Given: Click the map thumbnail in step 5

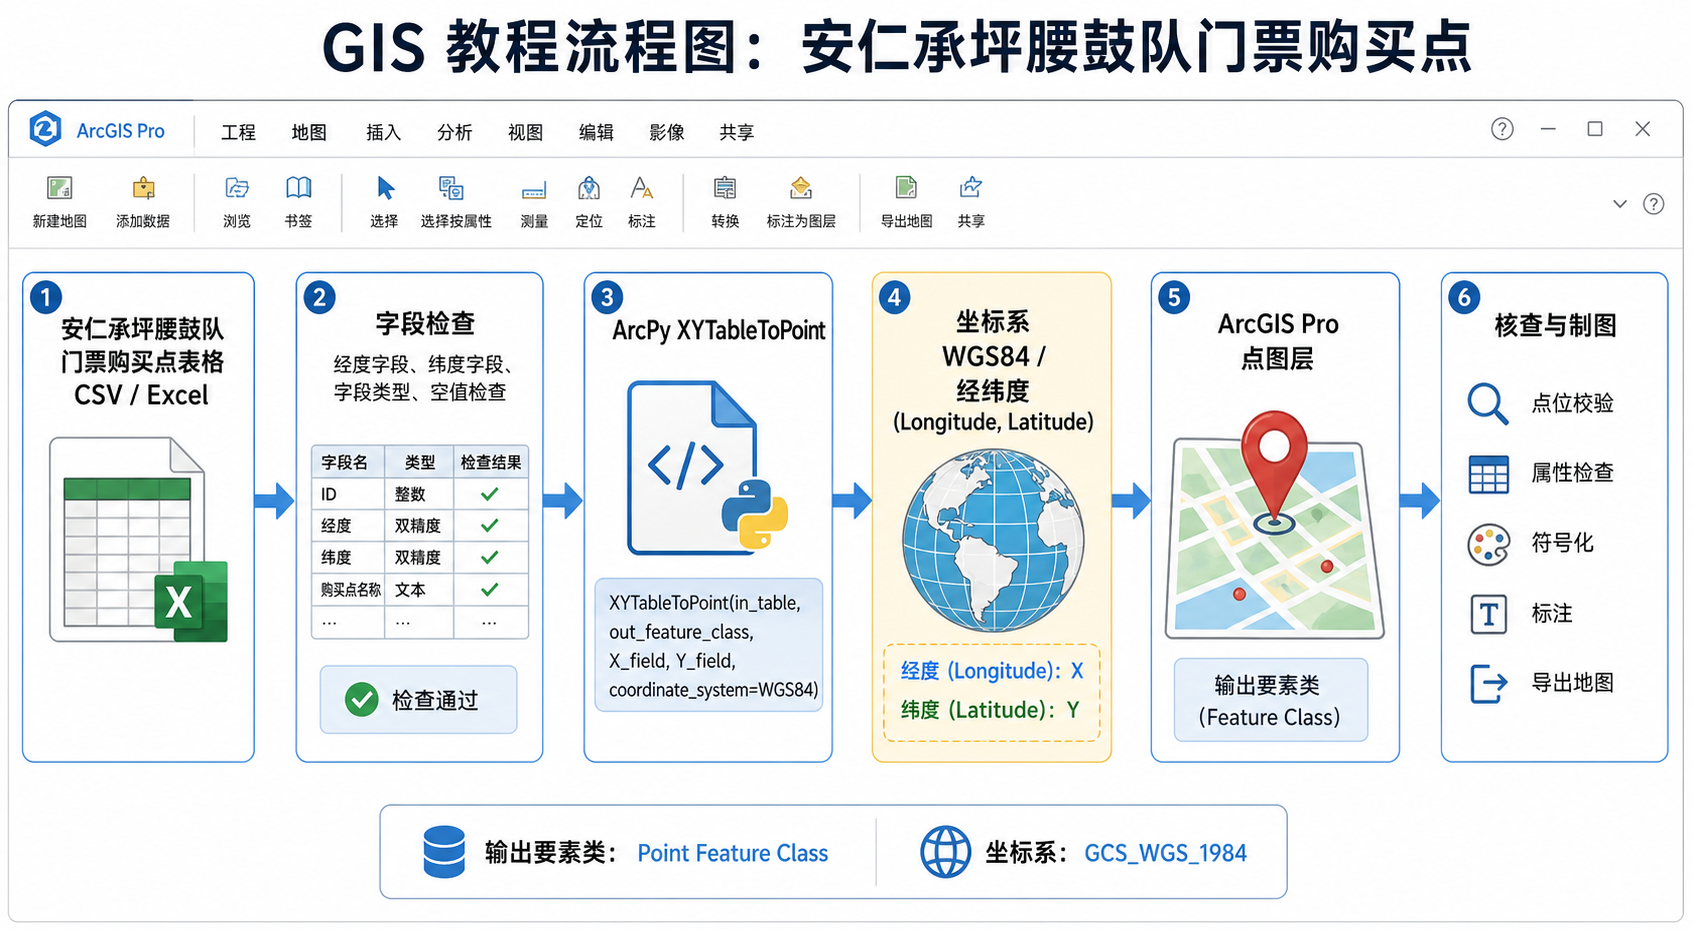Looking at the screenshot, I should [x=1274, y=538].
